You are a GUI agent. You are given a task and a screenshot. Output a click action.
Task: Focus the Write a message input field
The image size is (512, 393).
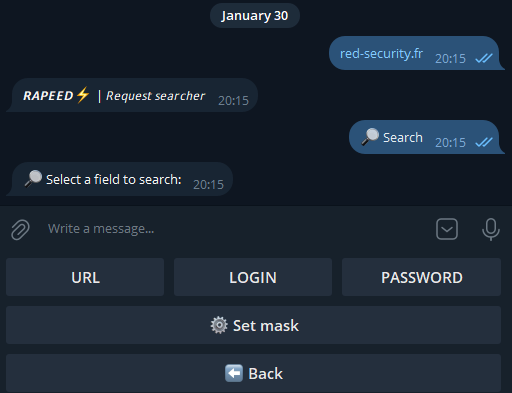tap(233, 229)
